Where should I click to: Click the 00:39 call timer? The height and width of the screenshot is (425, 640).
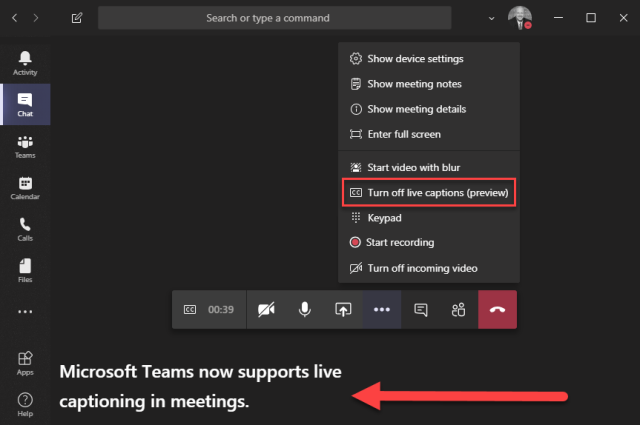click(x=221, y=310)
